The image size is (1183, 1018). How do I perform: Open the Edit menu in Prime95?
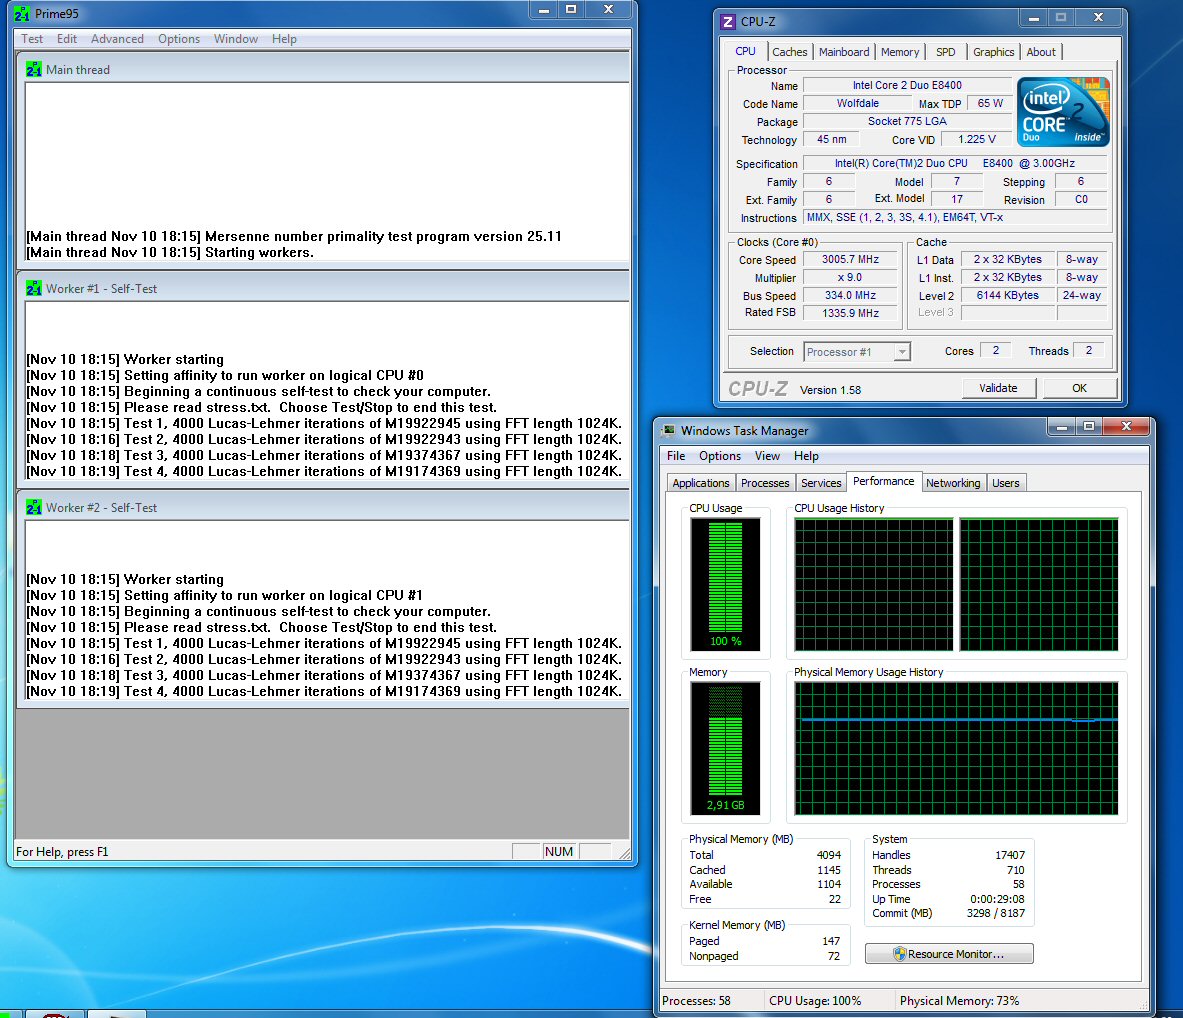66,38
